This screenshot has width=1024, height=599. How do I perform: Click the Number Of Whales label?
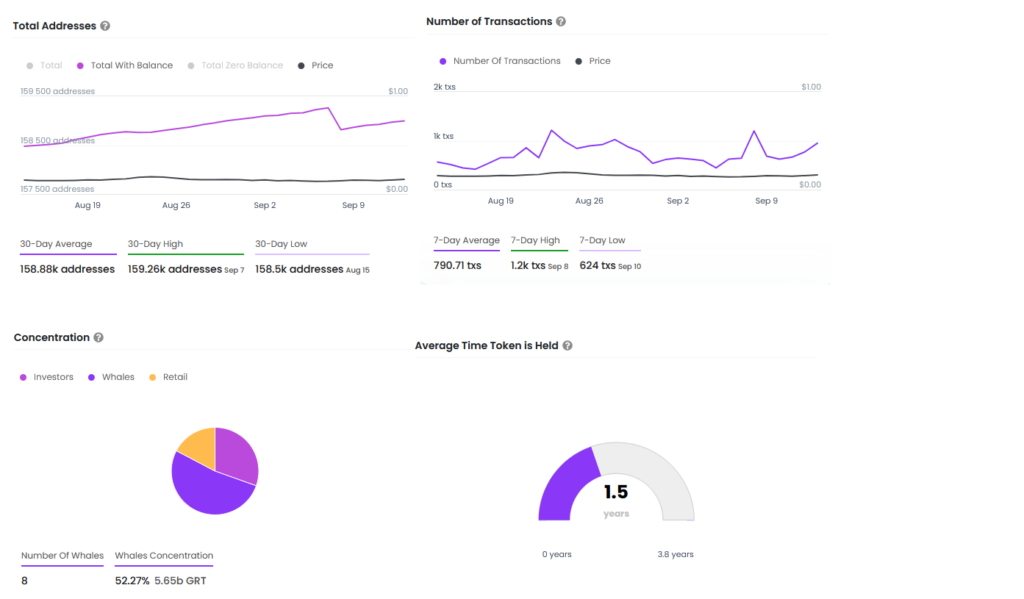coord(62,556)
